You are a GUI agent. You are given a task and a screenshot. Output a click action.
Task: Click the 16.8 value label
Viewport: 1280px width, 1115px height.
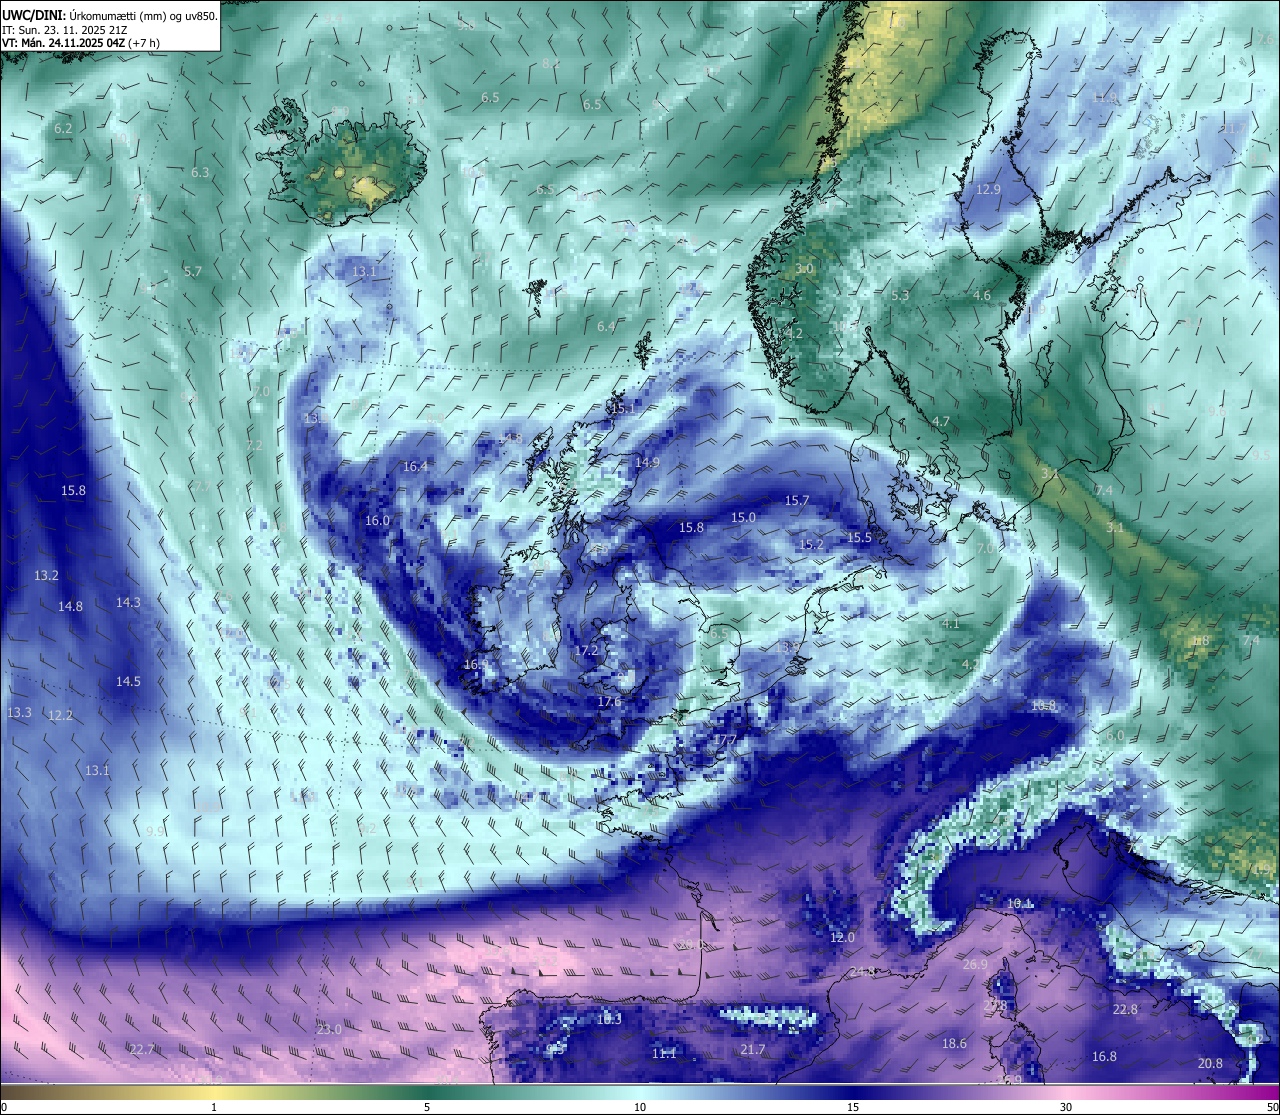[x=1104, y=1057]
